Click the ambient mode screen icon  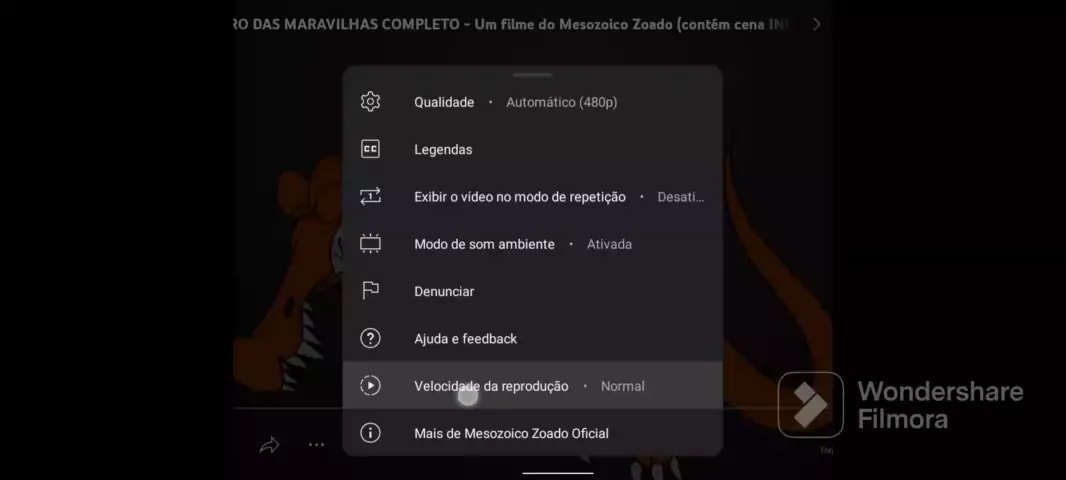point(370,243)
